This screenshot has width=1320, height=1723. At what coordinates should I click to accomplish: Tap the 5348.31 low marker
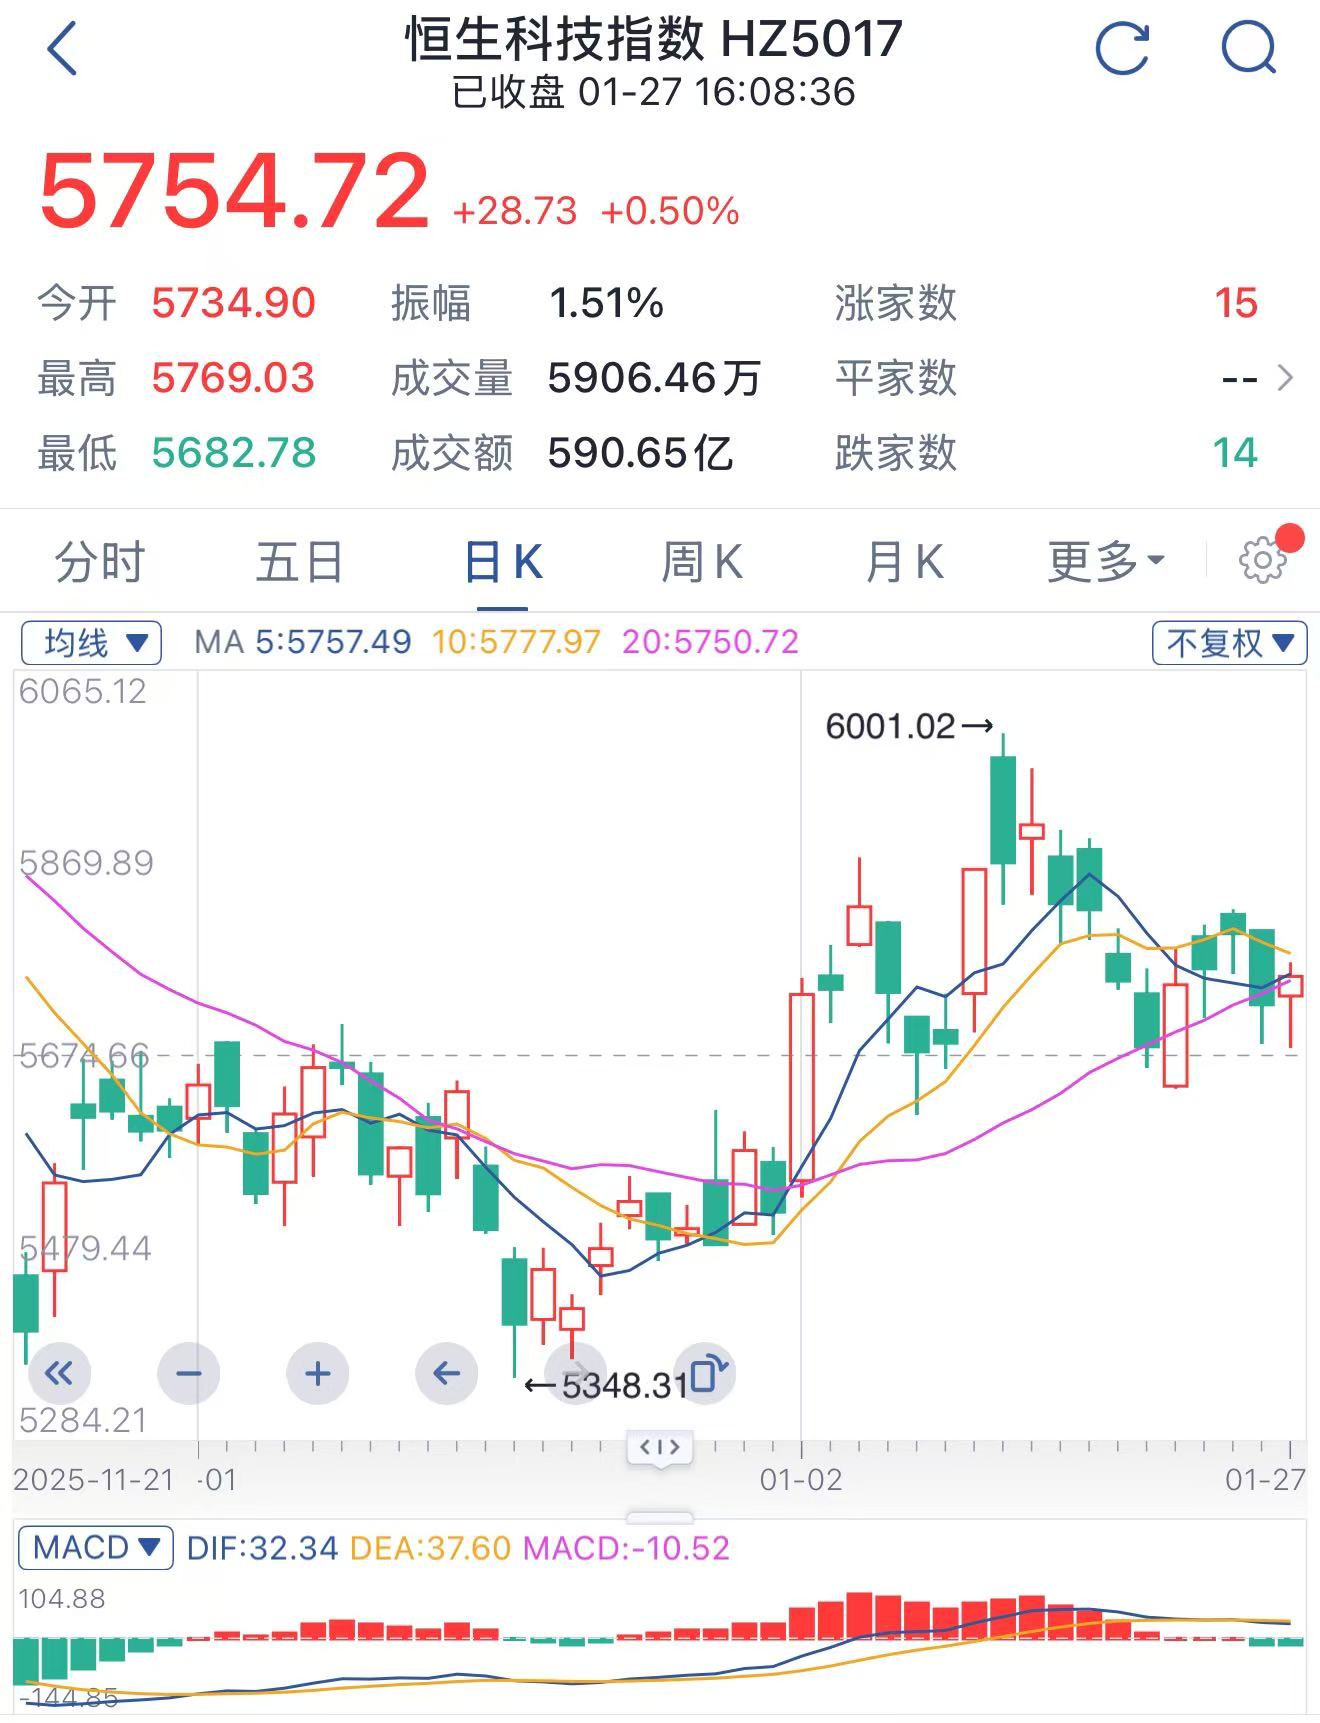pyautogui.click(x=607, y=1386)
